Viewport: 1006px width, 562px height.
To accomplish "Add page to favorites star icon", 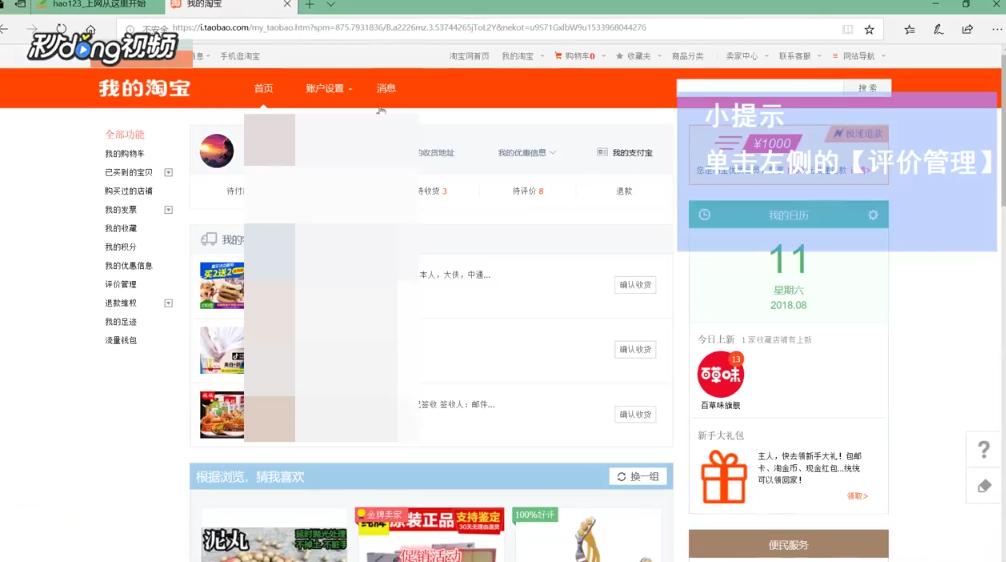I will click(x=869, y=30).
